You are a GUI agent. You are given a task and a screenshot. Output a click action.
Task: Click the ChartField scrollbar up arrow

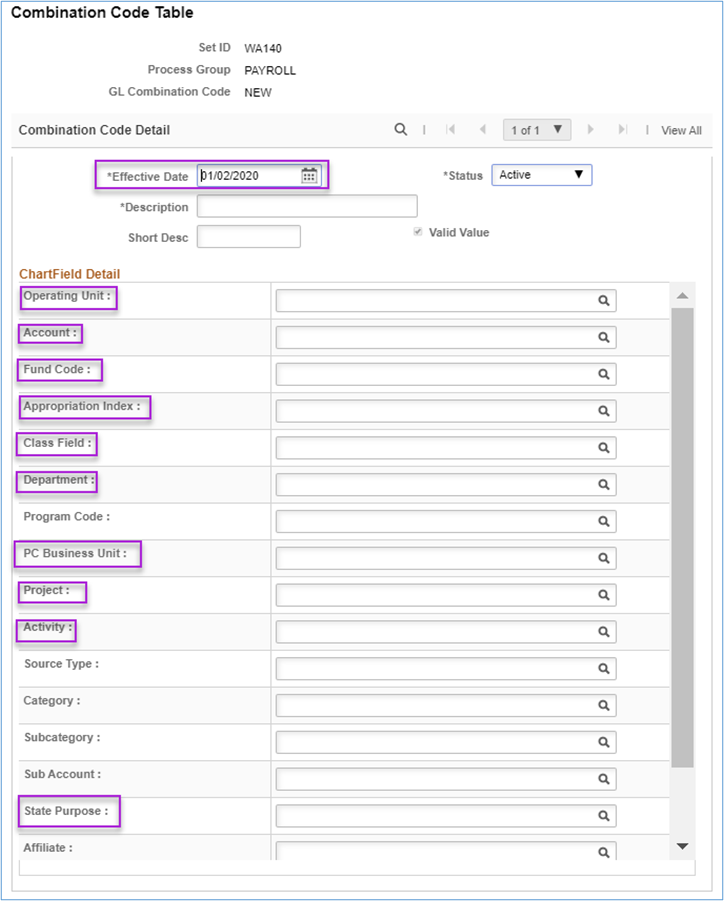click(682, 295)
